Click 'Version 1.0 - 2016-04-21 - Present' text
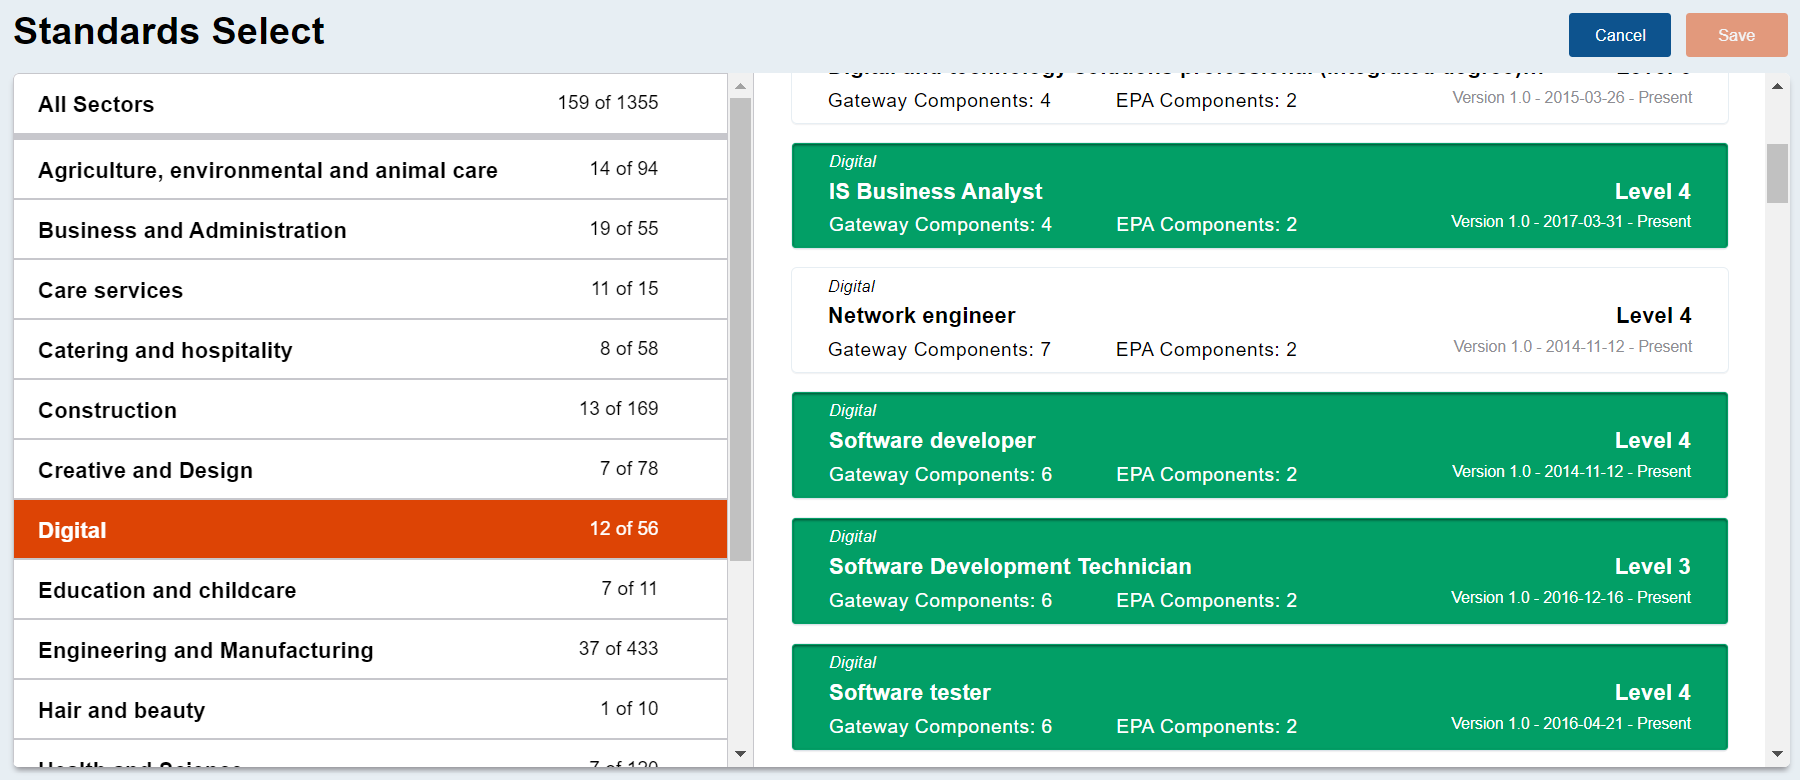Image resolution: width=1800 pixels, height=780 pixels. [1571, 723]
